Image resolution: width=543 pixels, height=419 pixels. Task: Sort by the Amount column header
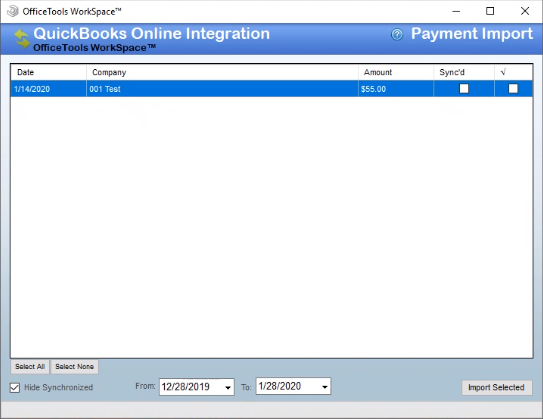(x=395, y=72)
